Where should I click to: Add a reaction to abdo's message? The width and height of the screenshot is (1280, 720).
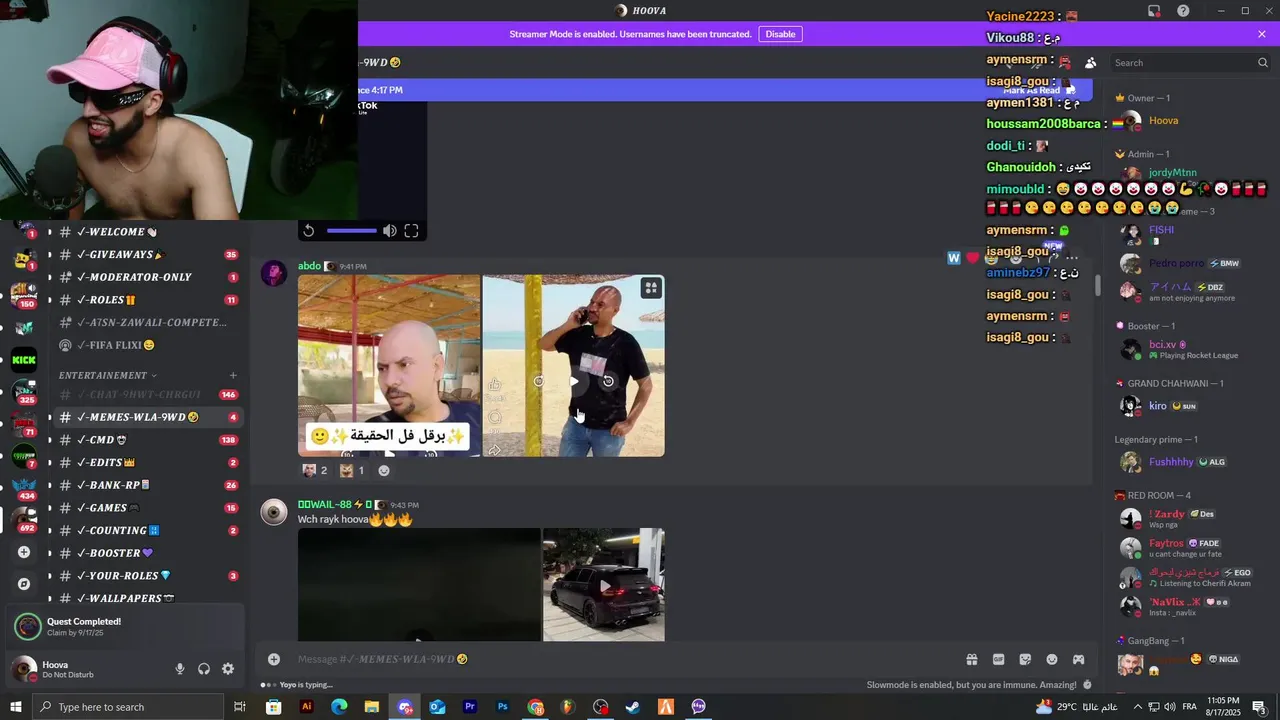tap(384, 470)
